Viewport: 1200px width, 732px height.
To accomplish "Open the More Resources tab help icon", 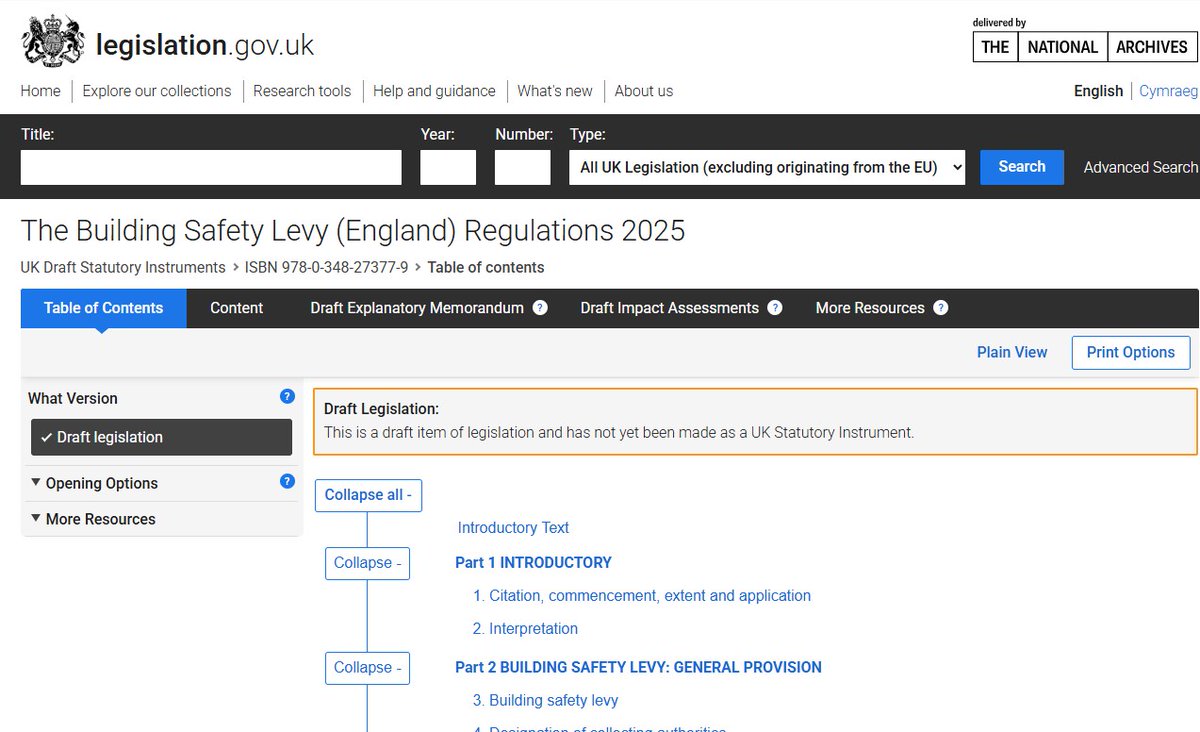I will 941,308.
